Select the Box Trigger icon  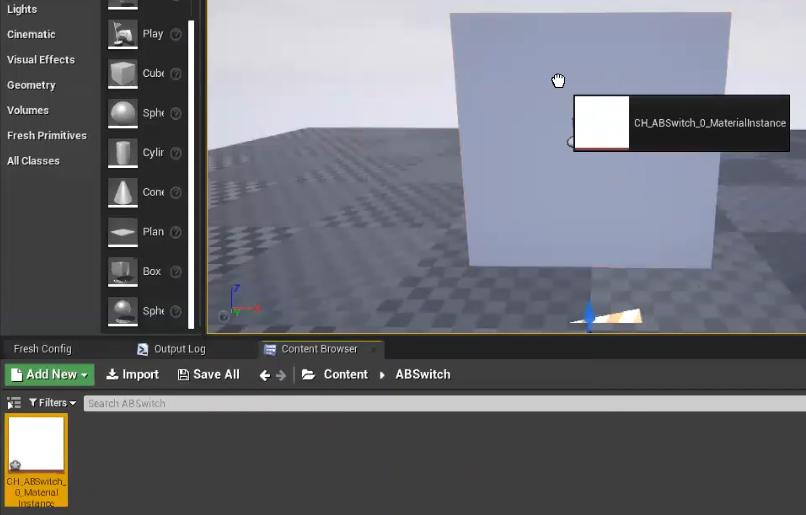click(123, 271)
